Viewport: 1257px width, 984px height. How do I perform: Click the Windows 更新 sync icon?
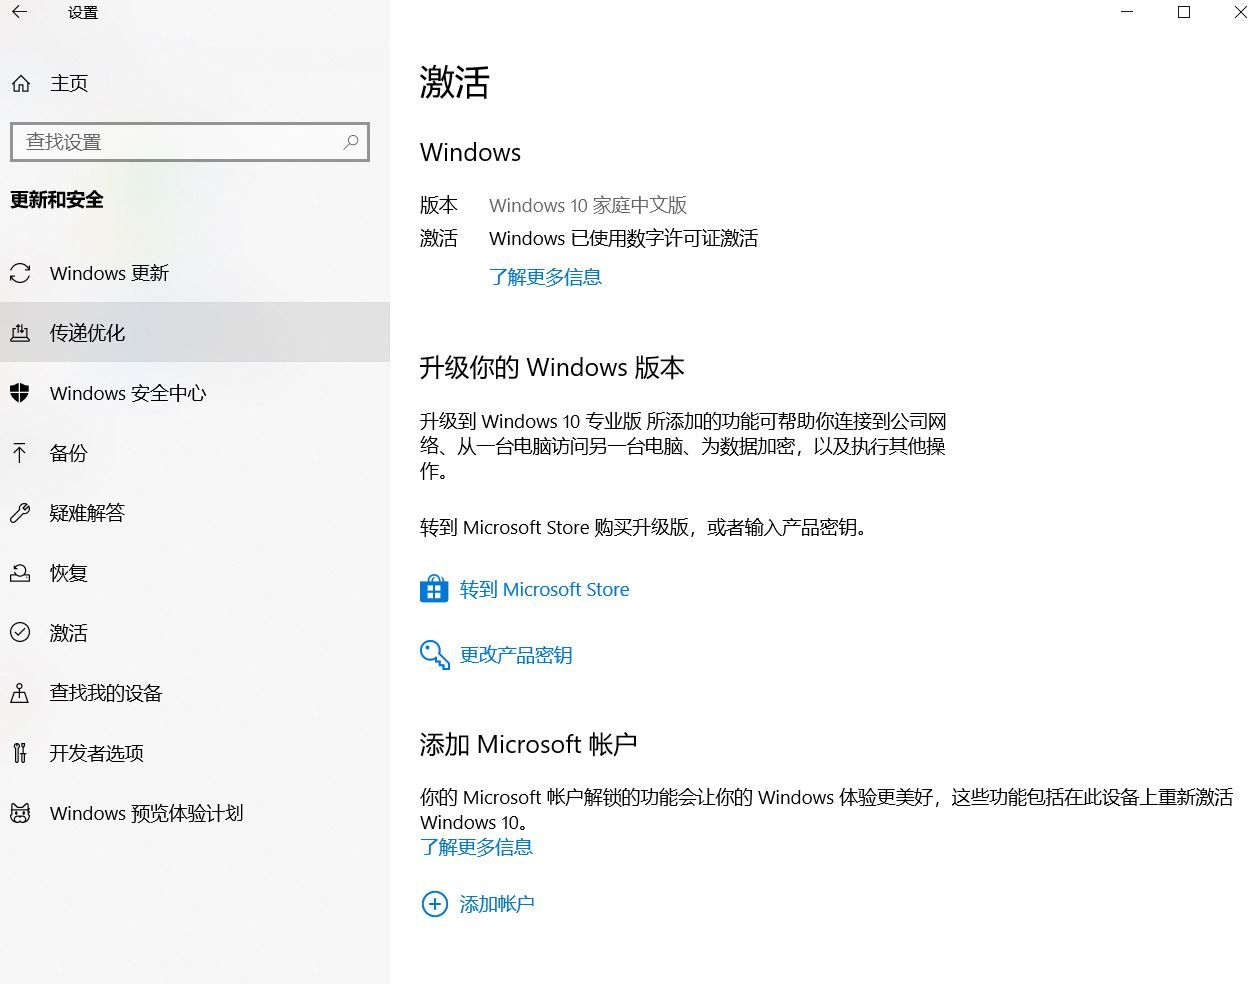tap(20, 273)
